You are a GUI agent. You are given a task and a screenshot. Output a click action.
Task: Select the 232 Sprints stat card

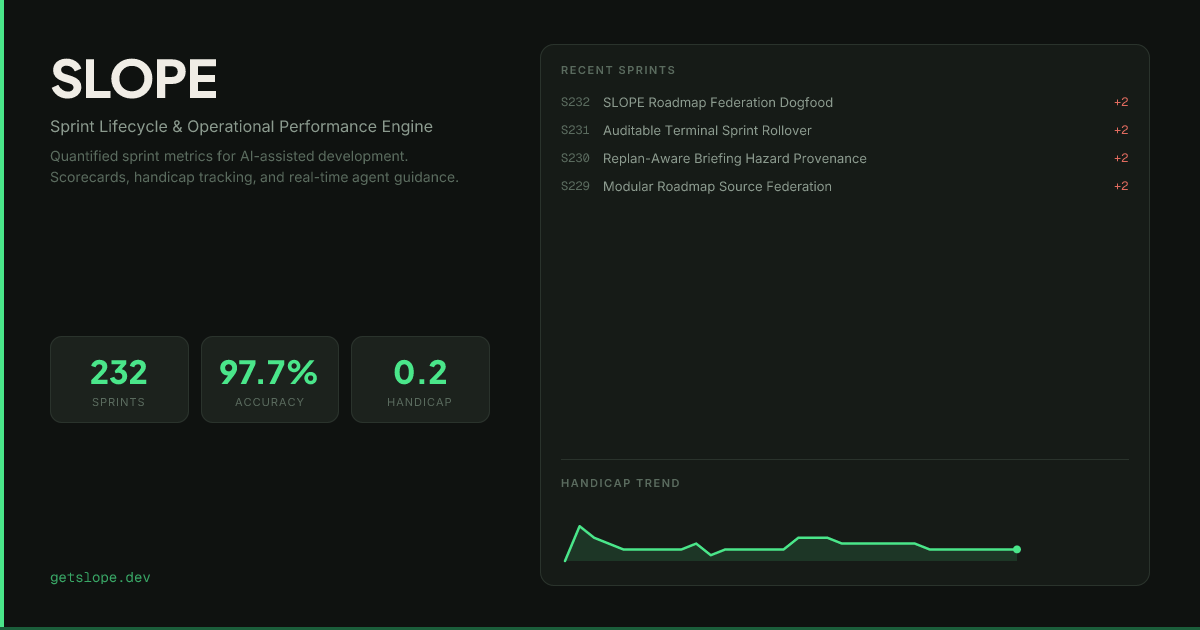[119, 379]
